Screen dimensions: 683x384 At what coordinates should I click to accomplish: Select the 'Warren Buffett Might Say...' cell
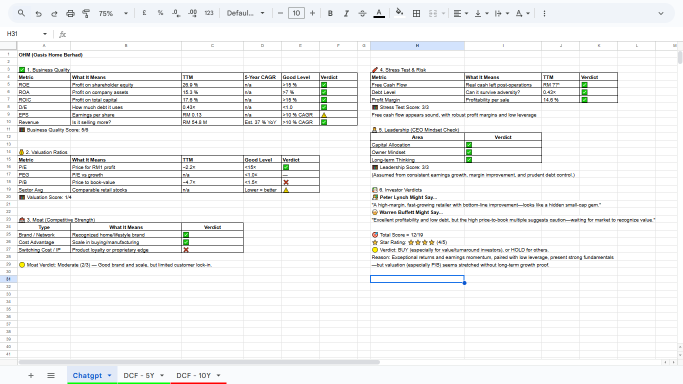tap(417, 212)
